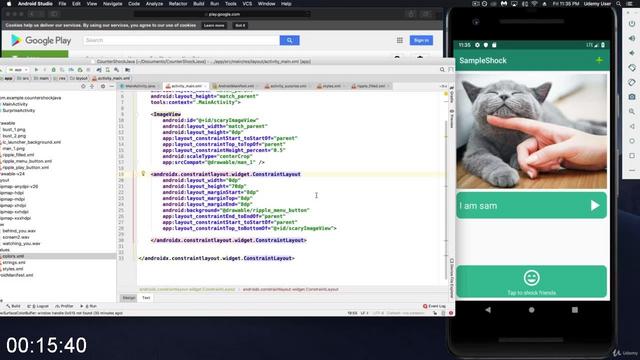Take emulator screenshot with camera icon
The image size is (640, 360).
click(x=631, y=97)
